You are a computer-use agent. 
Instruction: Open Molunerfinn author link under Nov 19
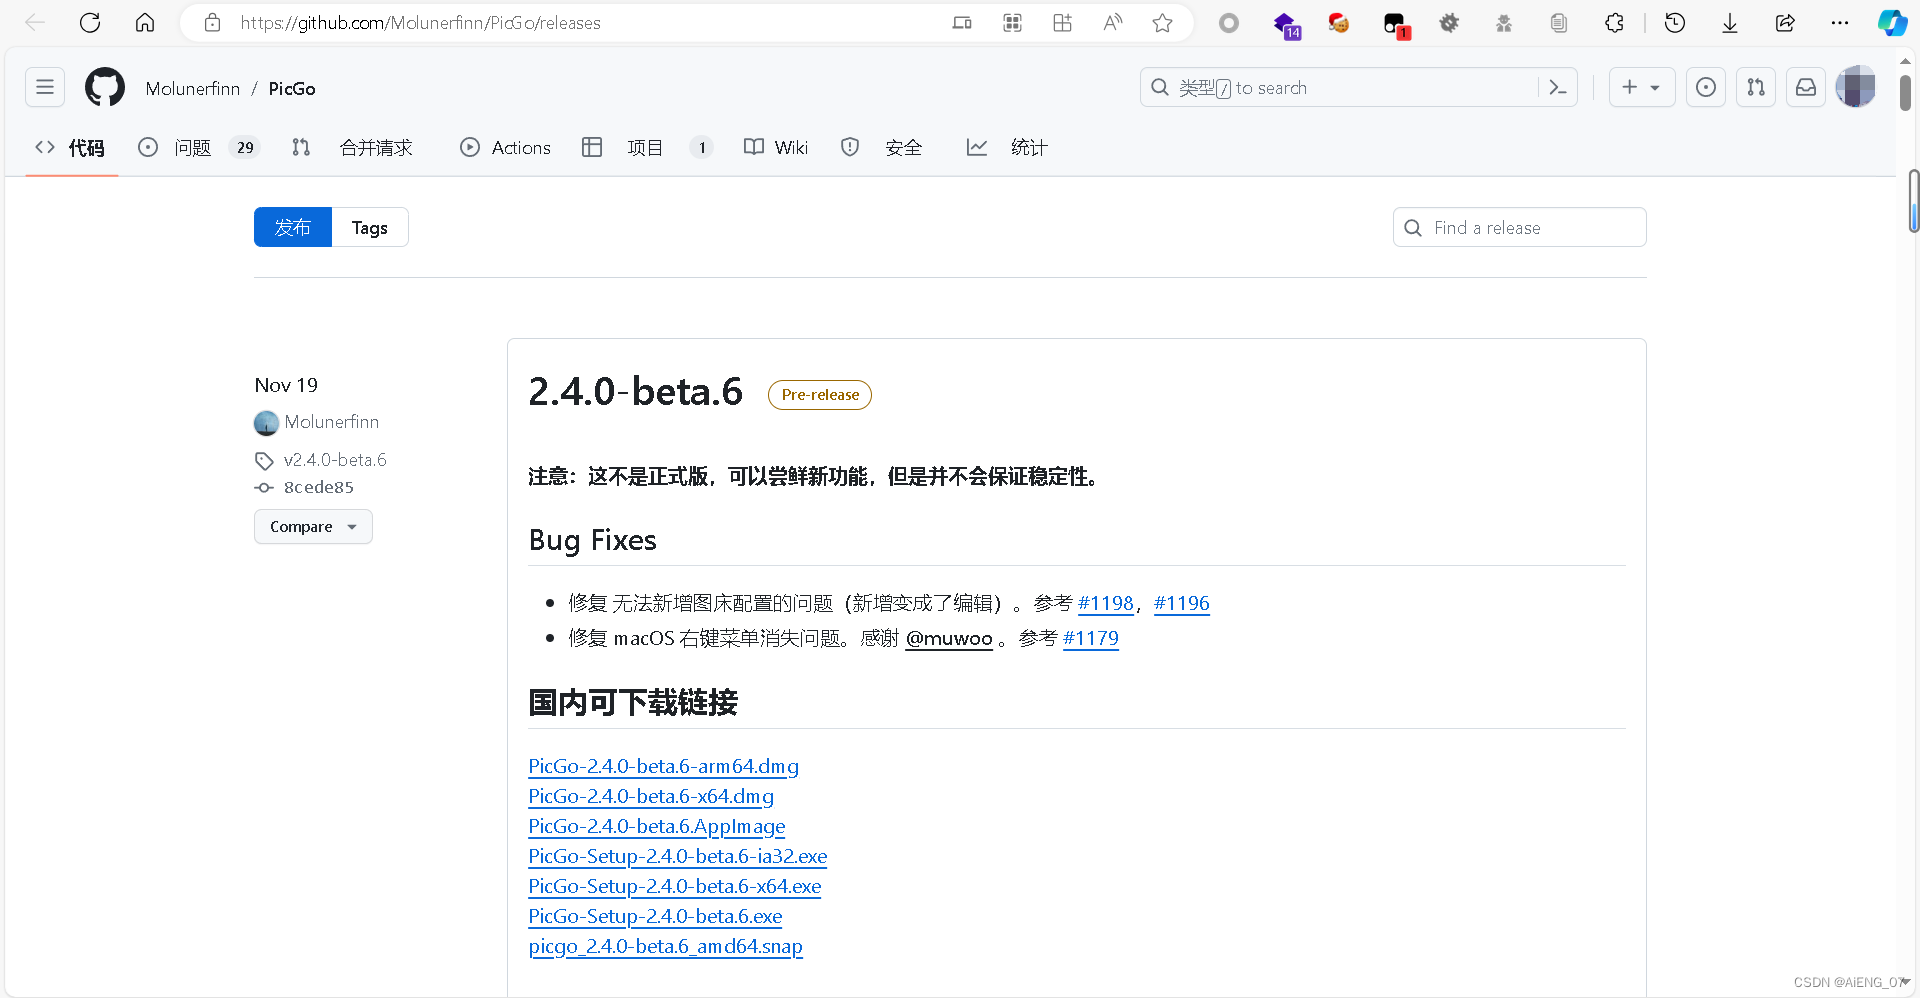tap(331, 422)
